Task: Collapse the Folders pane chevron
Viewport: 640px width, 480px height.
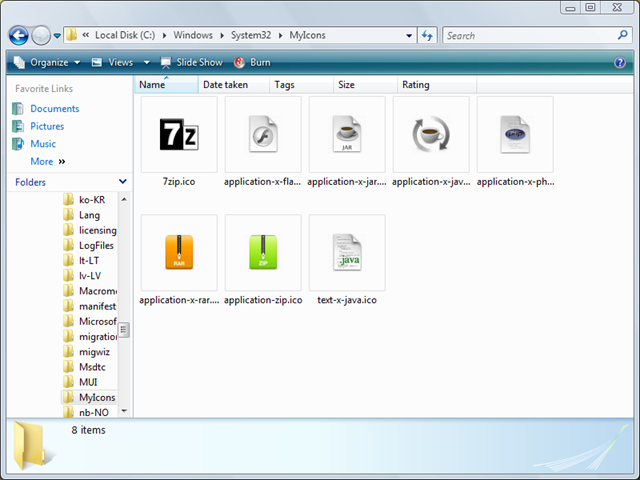Action: click(122, 182)
